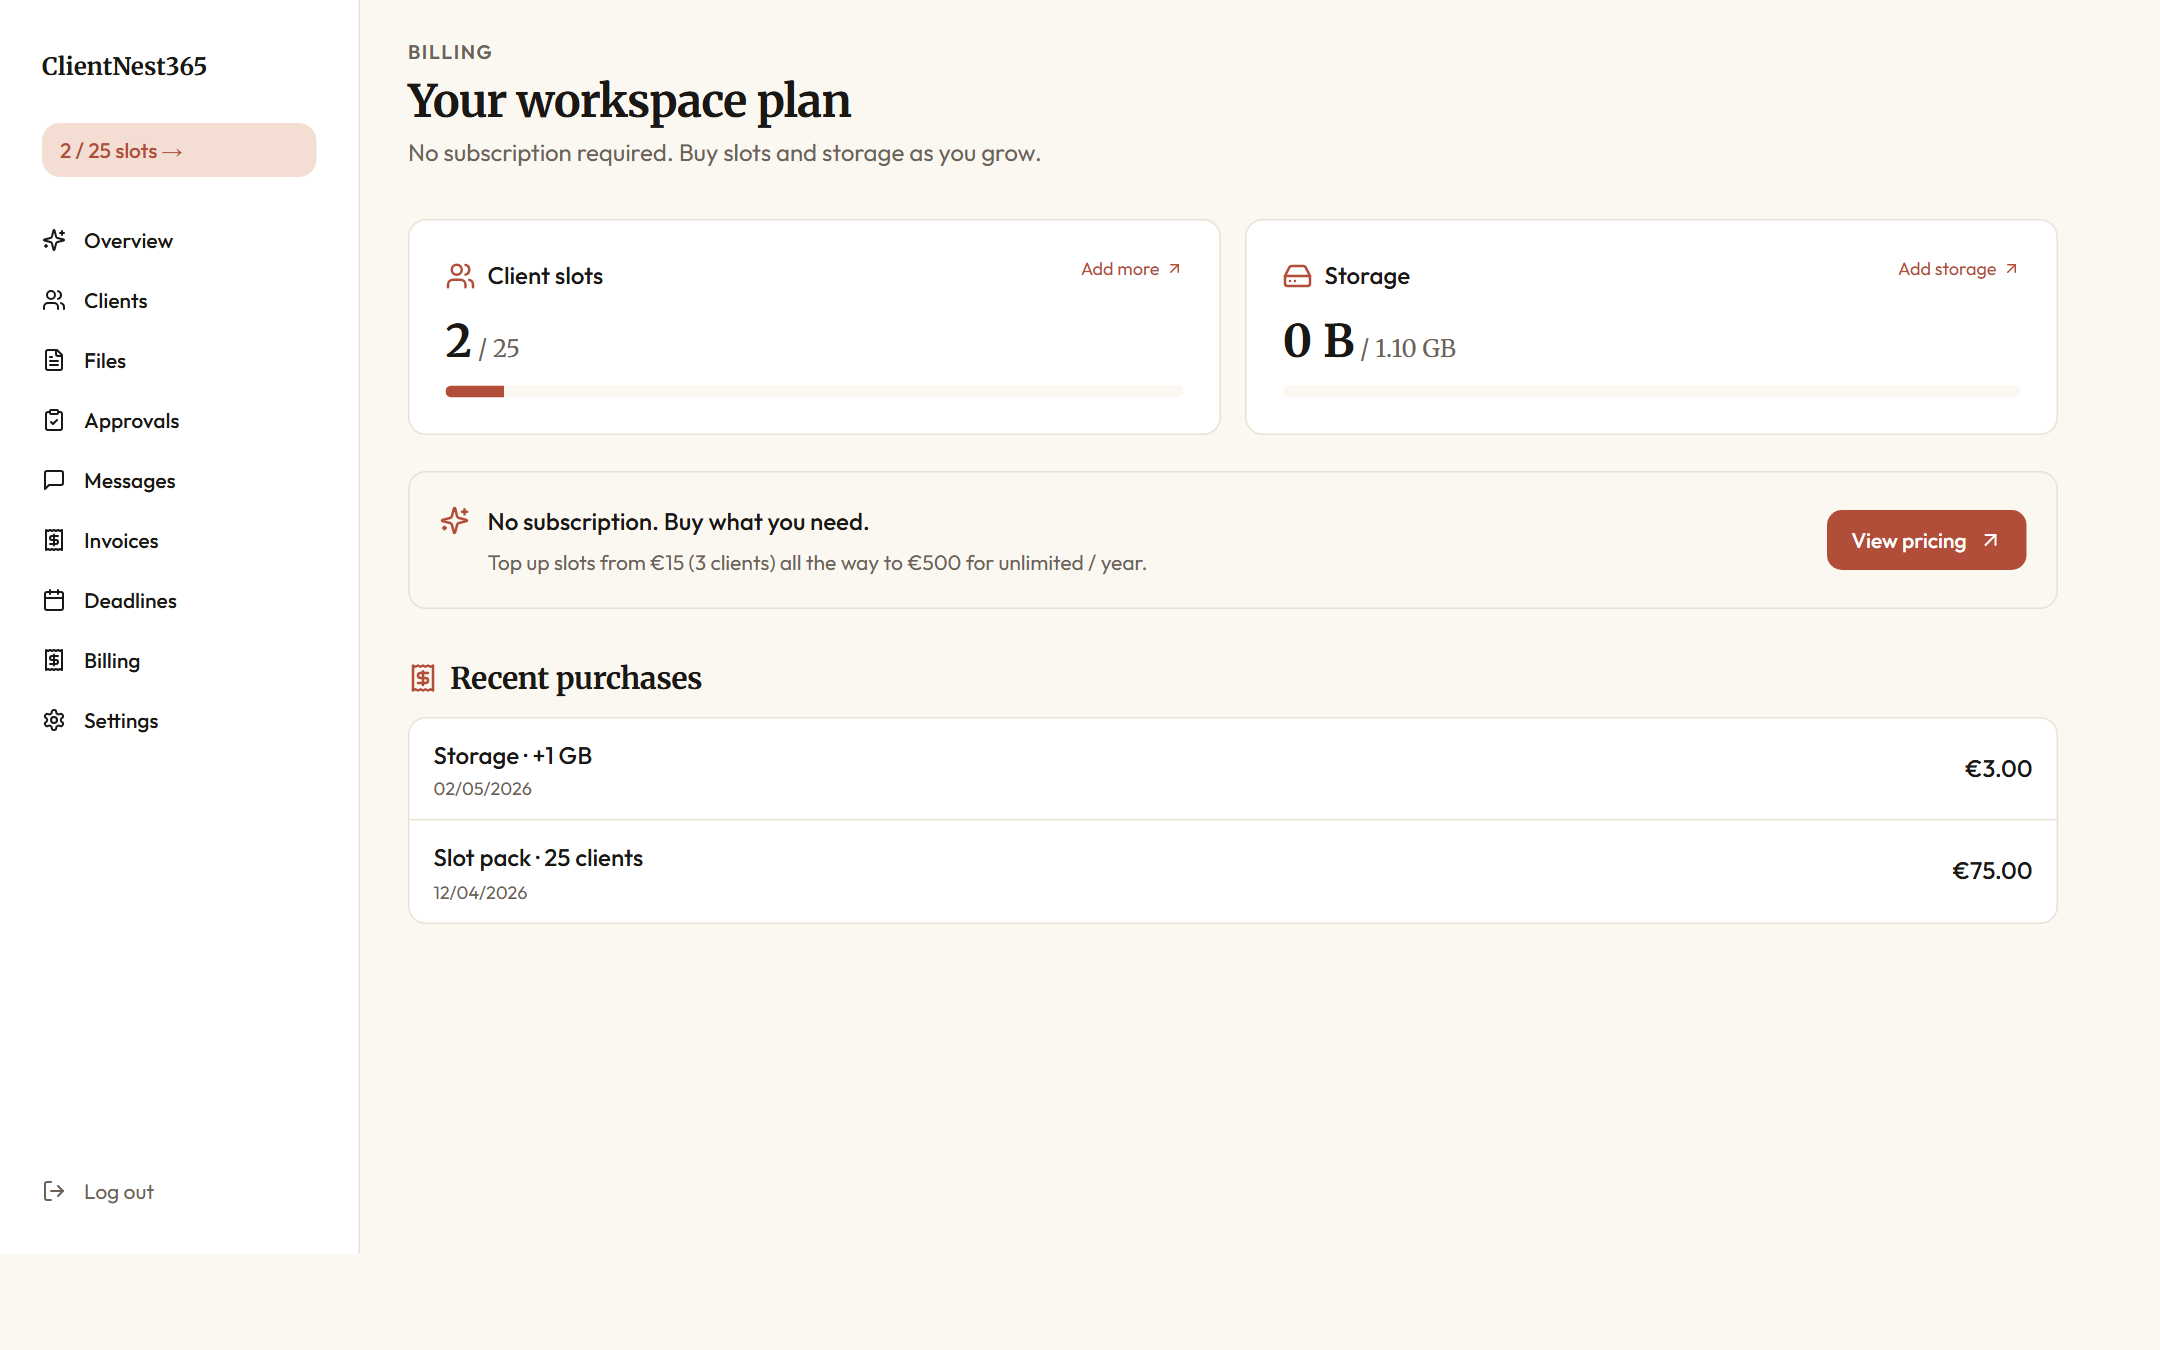Viewport: 2160px width, 1350px height.
Task: Click the Approvals clipboard icon in sidebar
Action: point(54,420)
